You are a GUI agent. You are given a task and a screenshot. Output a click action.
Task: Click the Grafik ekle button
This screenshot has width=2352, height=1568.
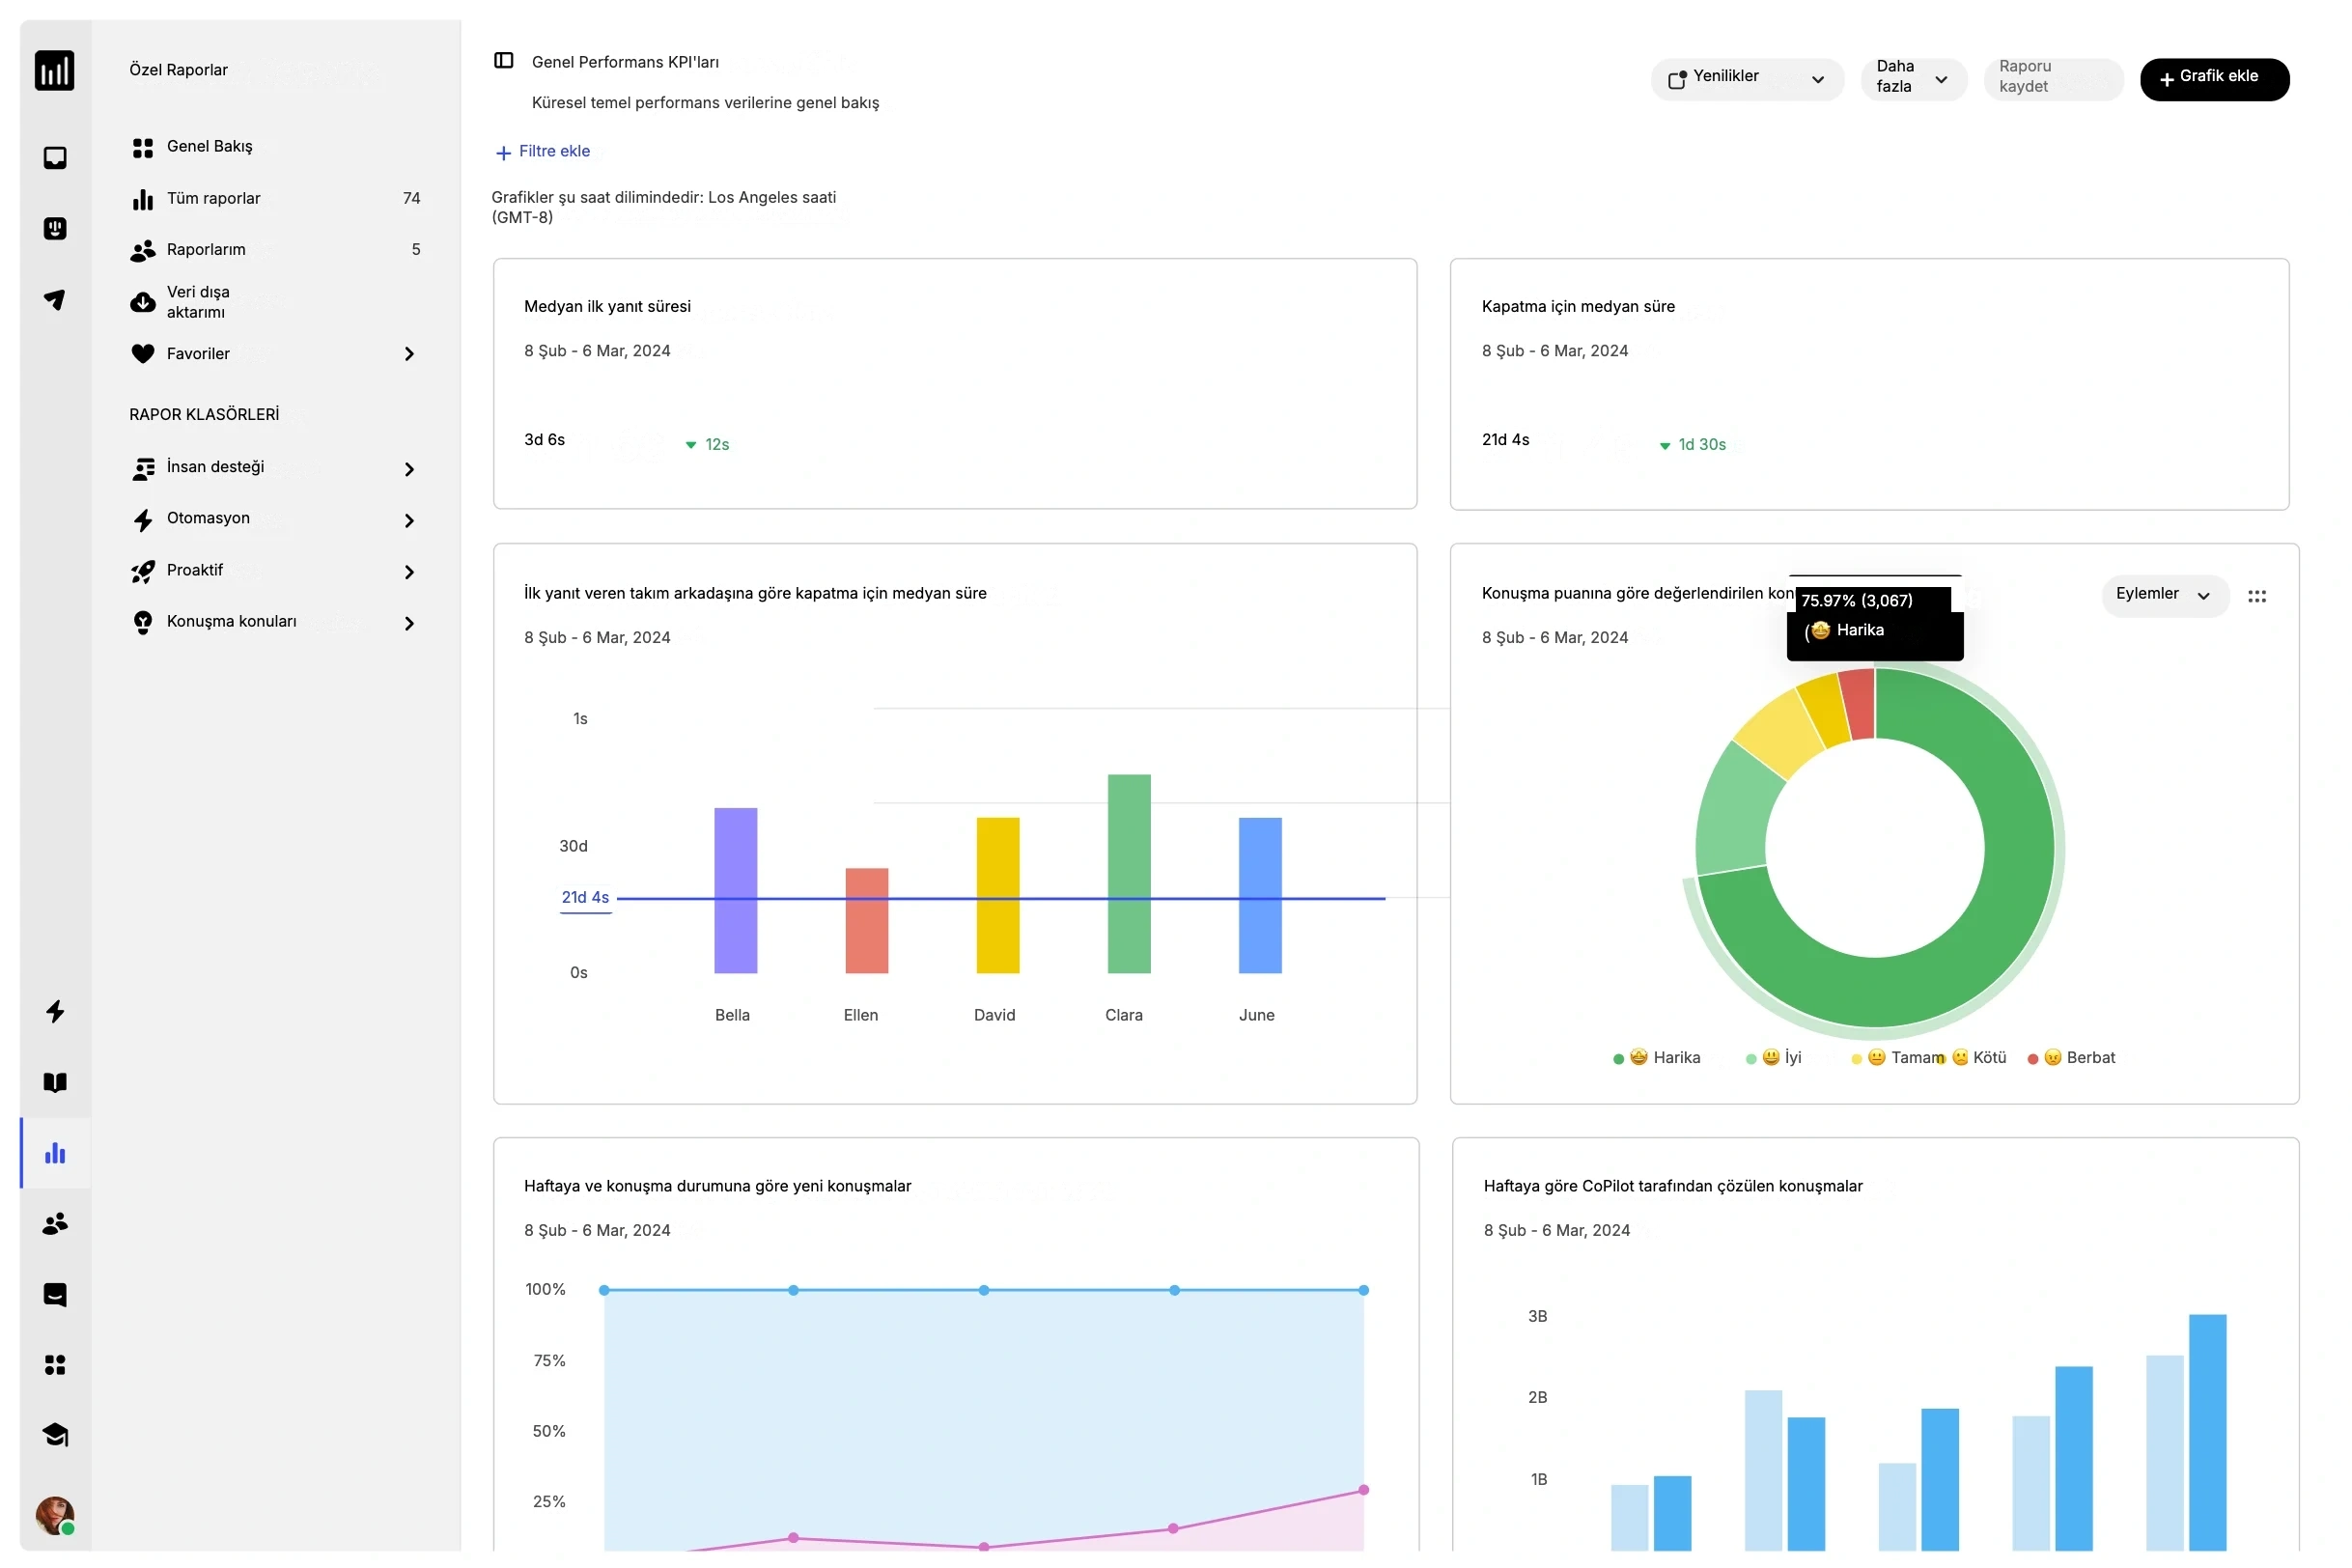(2214, 79)
